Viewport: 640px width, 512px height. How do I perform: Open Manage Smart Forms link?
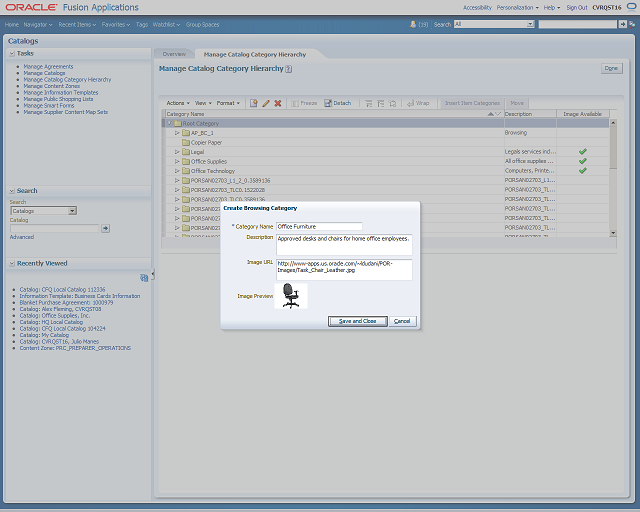49,105
